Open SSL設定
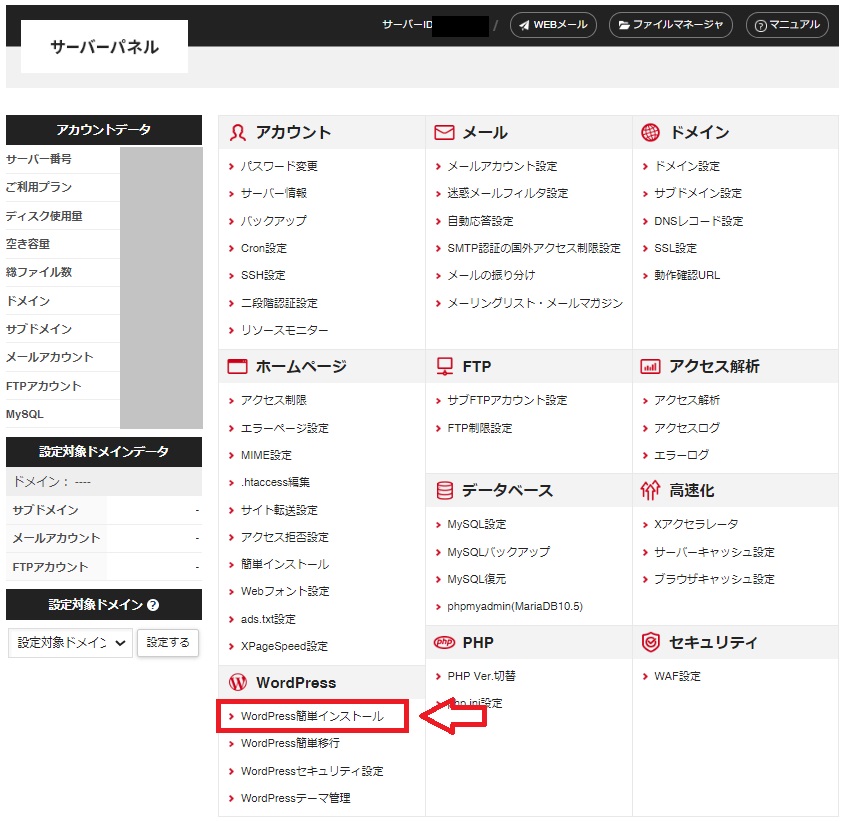The width and height of the screenshot is (845, 822). tap(676, 248)
